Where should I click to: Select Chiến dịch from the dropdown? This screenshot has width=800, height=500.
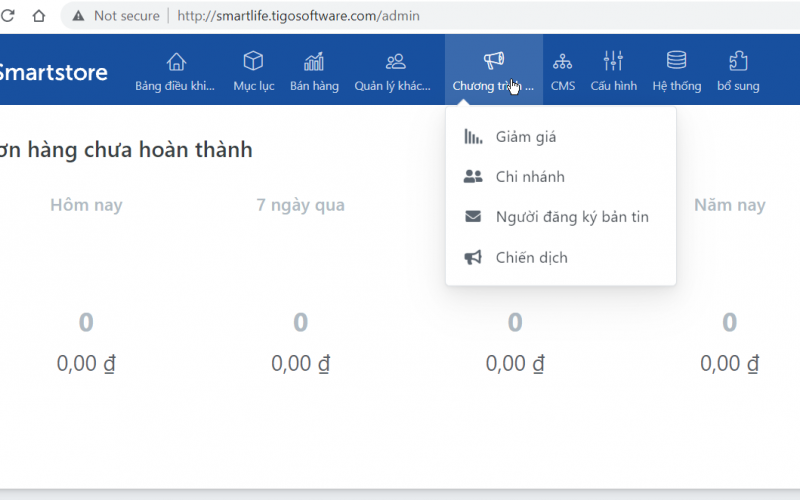pos(532,258)
